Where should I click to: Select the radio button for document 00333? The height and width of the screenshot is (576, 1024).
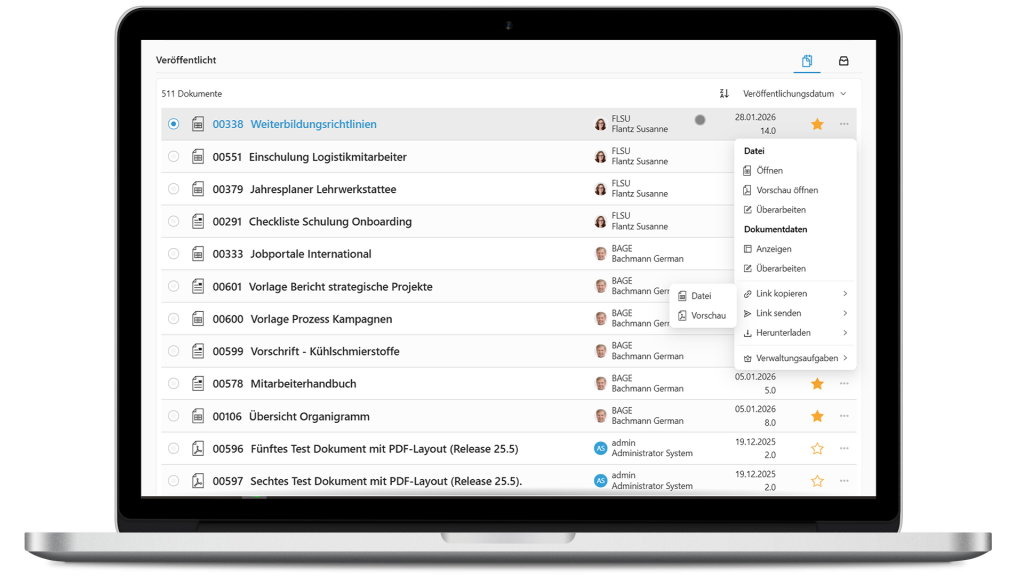click(x=173, y=253)
